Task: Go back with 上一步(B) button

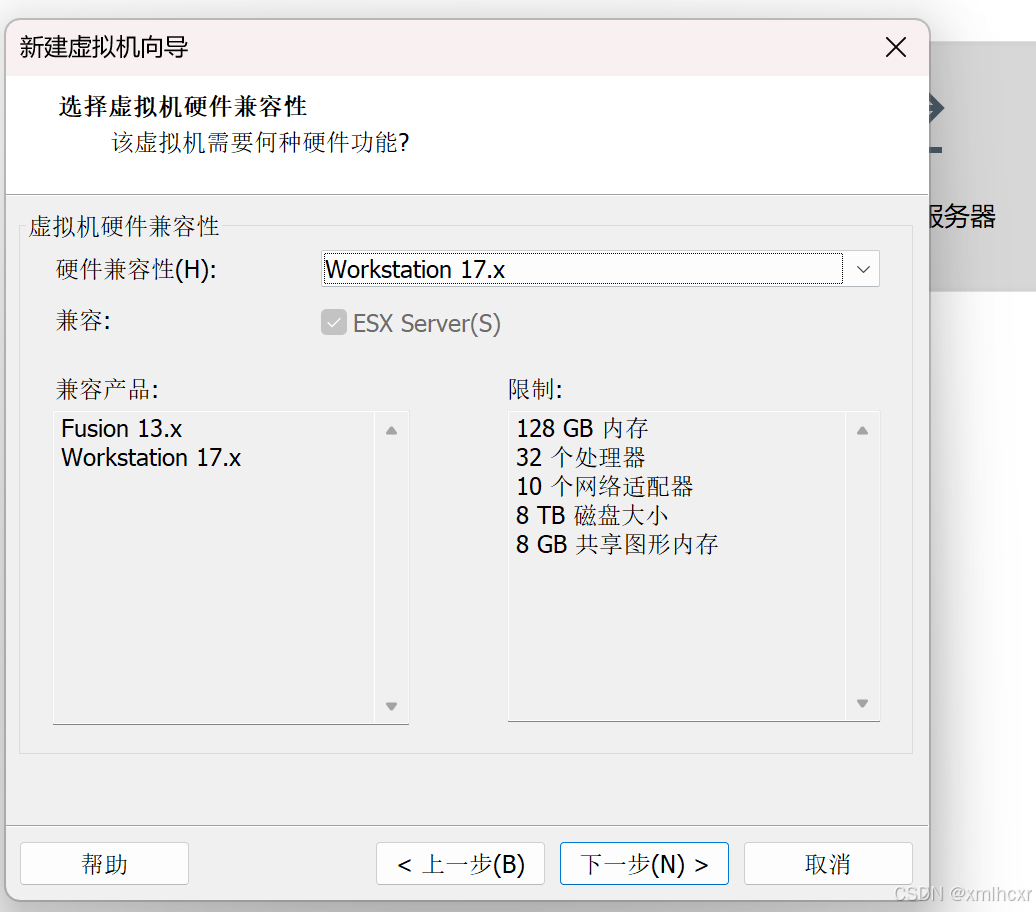Action: 461,863
